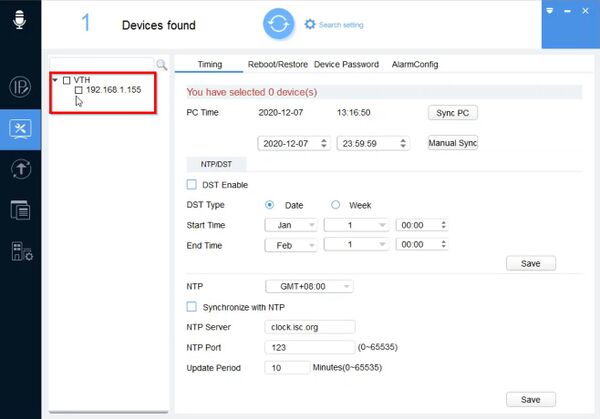Enable the DST Enable checkbox
This screenshot has height=419, width=600.
pyautogui.click(x=191, y=184)
